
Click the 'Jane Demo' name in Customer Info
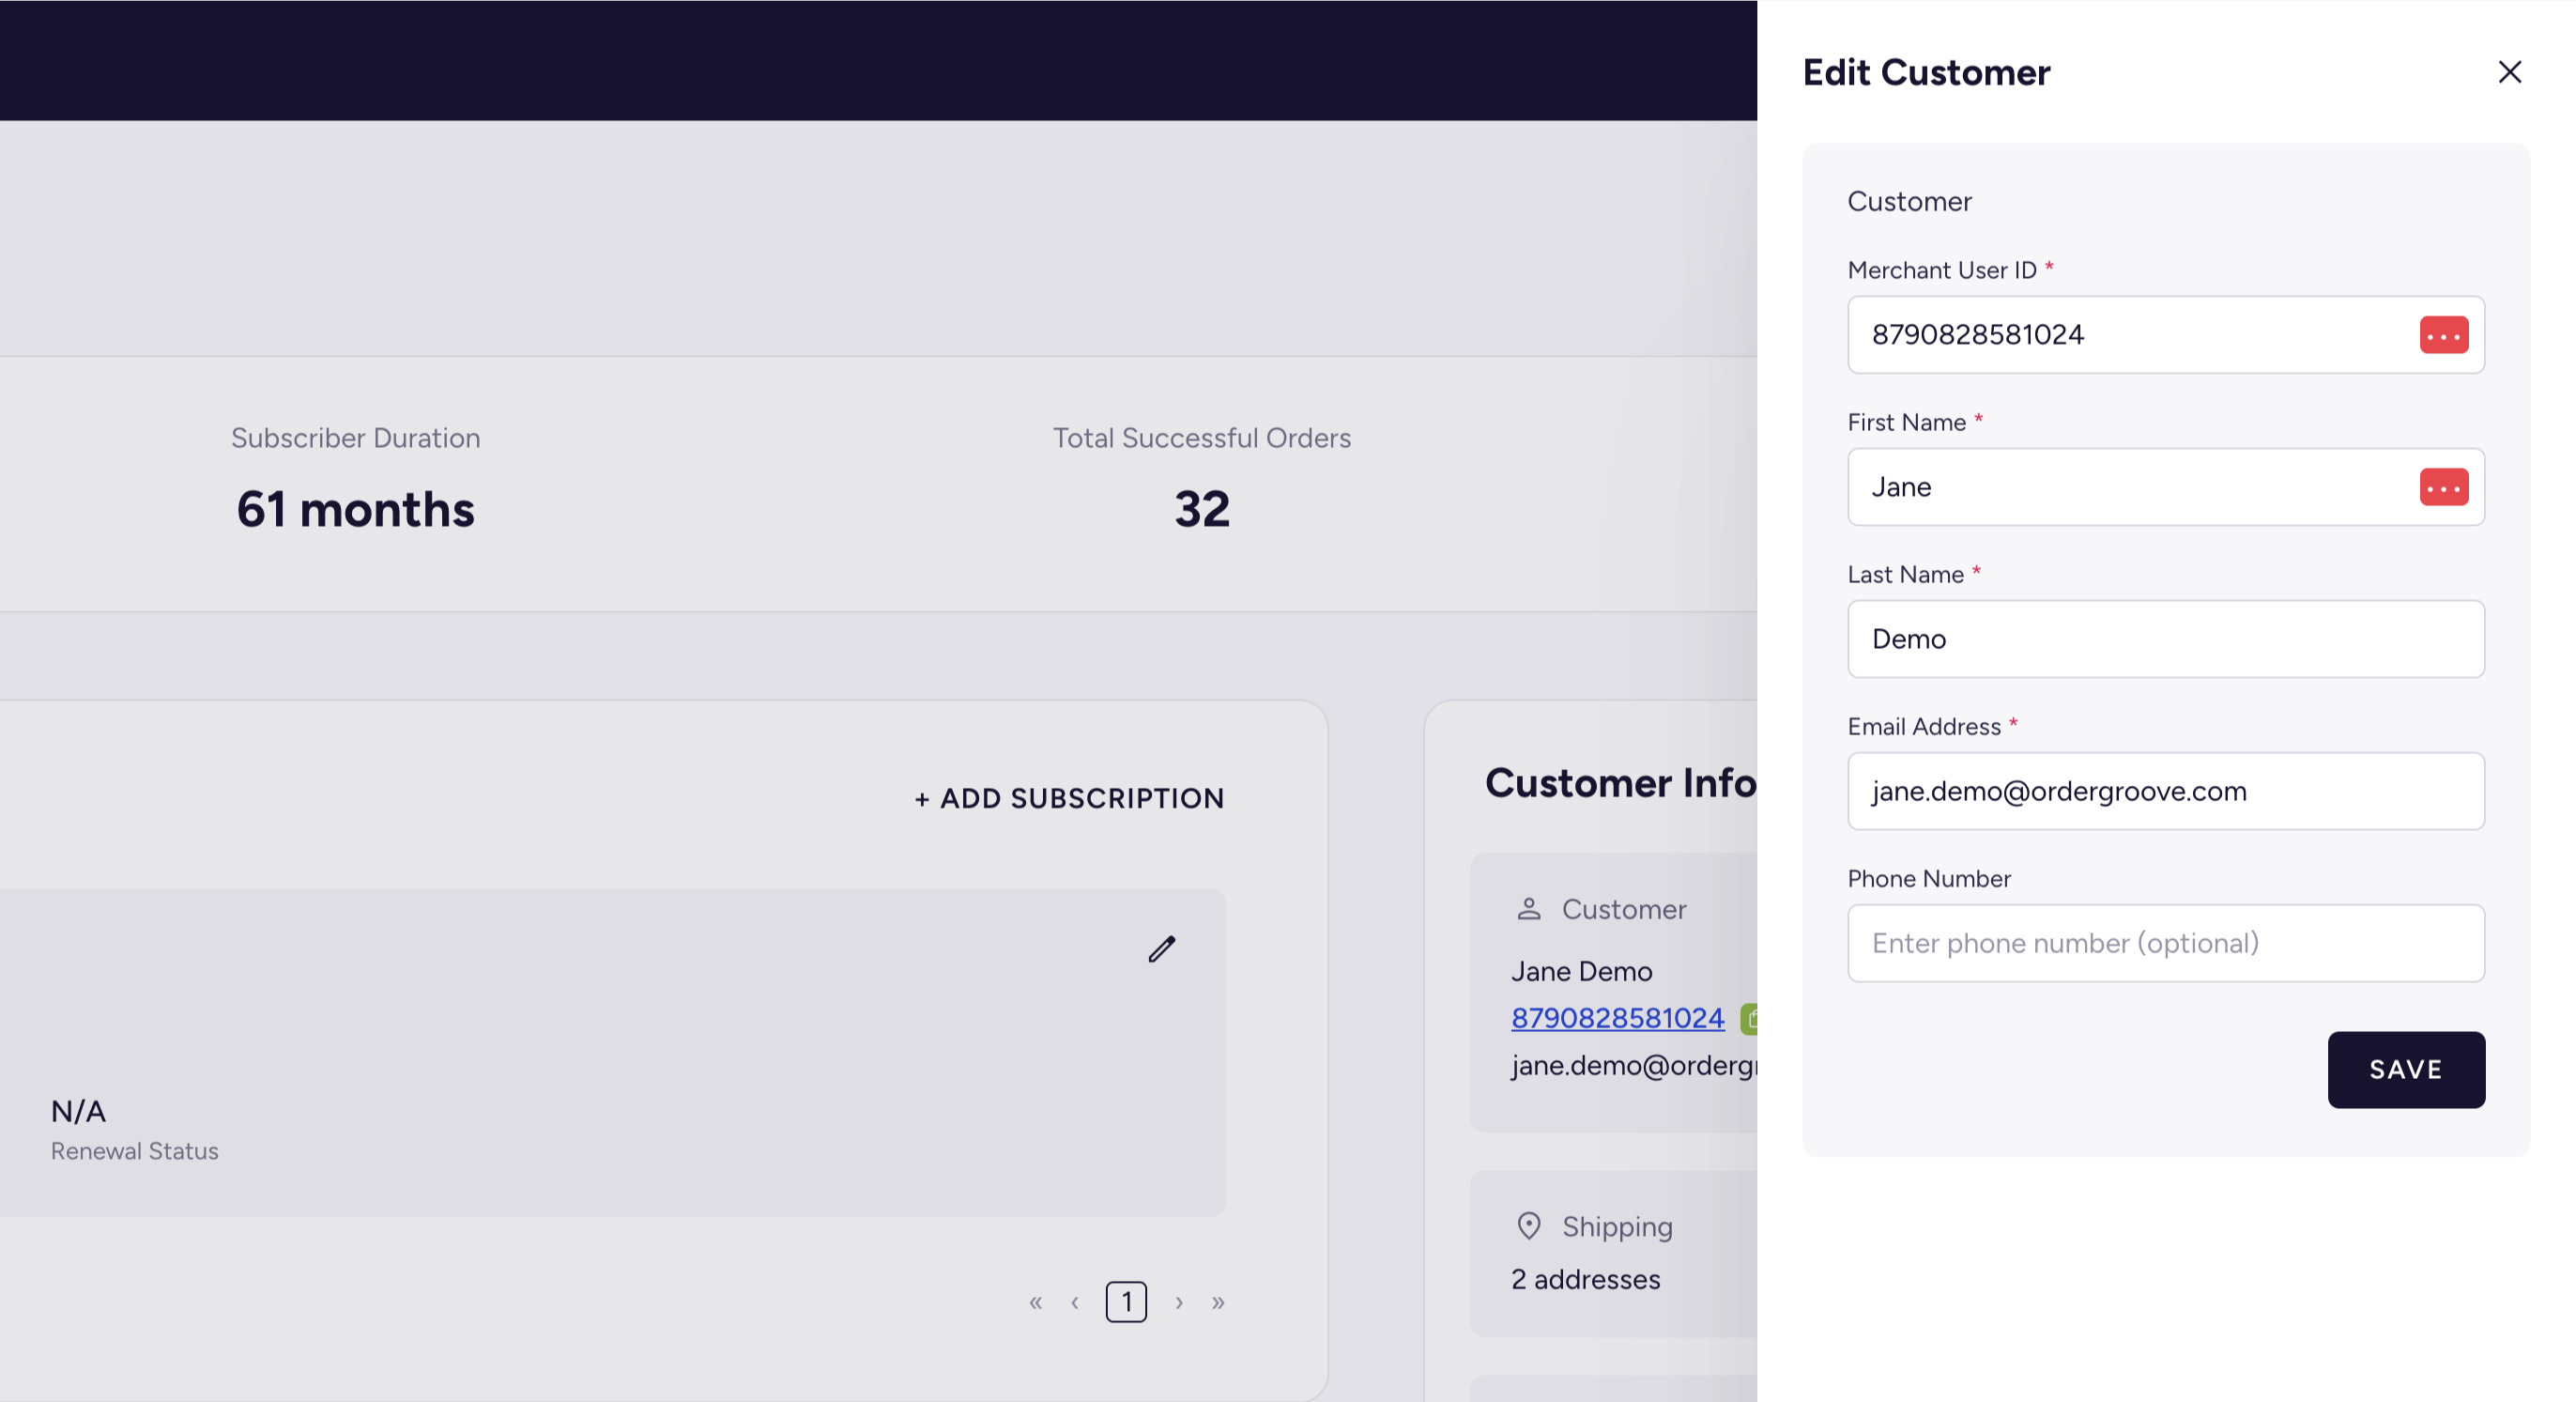pos(1581,971)
